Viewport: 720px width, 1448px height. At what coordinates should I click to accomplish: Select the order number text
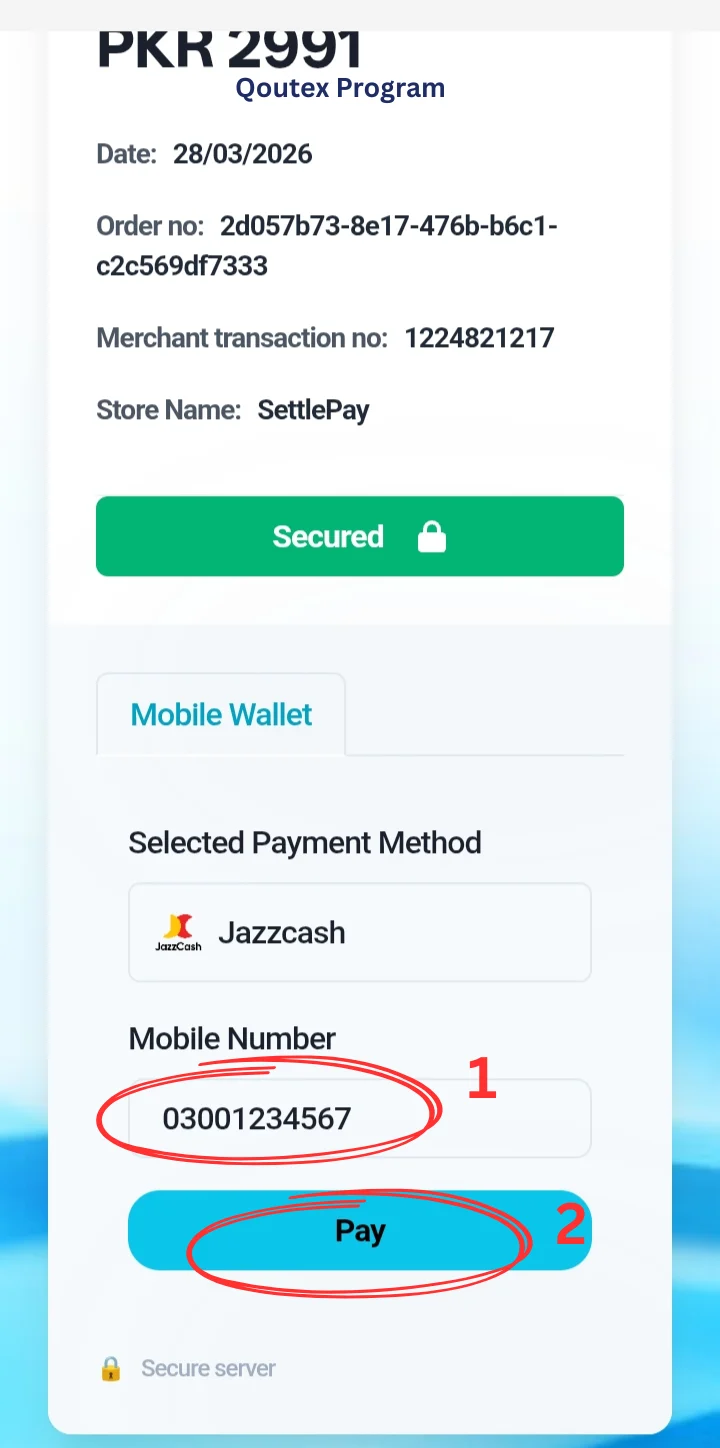[327, 246]
